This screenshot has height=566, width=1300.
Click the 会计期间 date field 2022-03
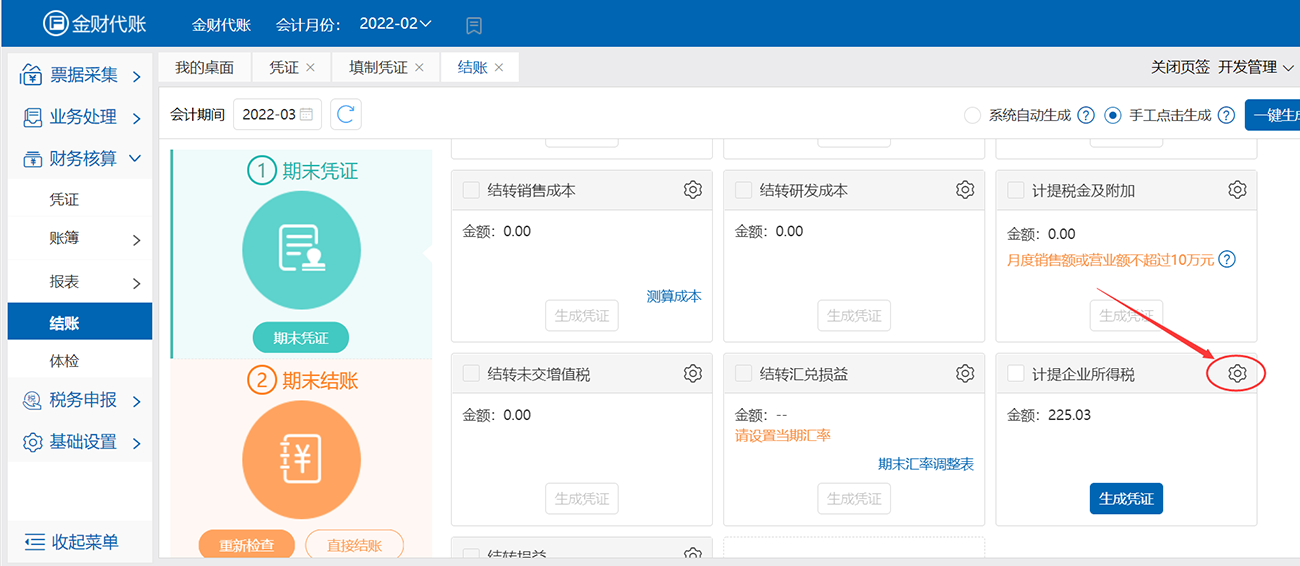point(276,115)
